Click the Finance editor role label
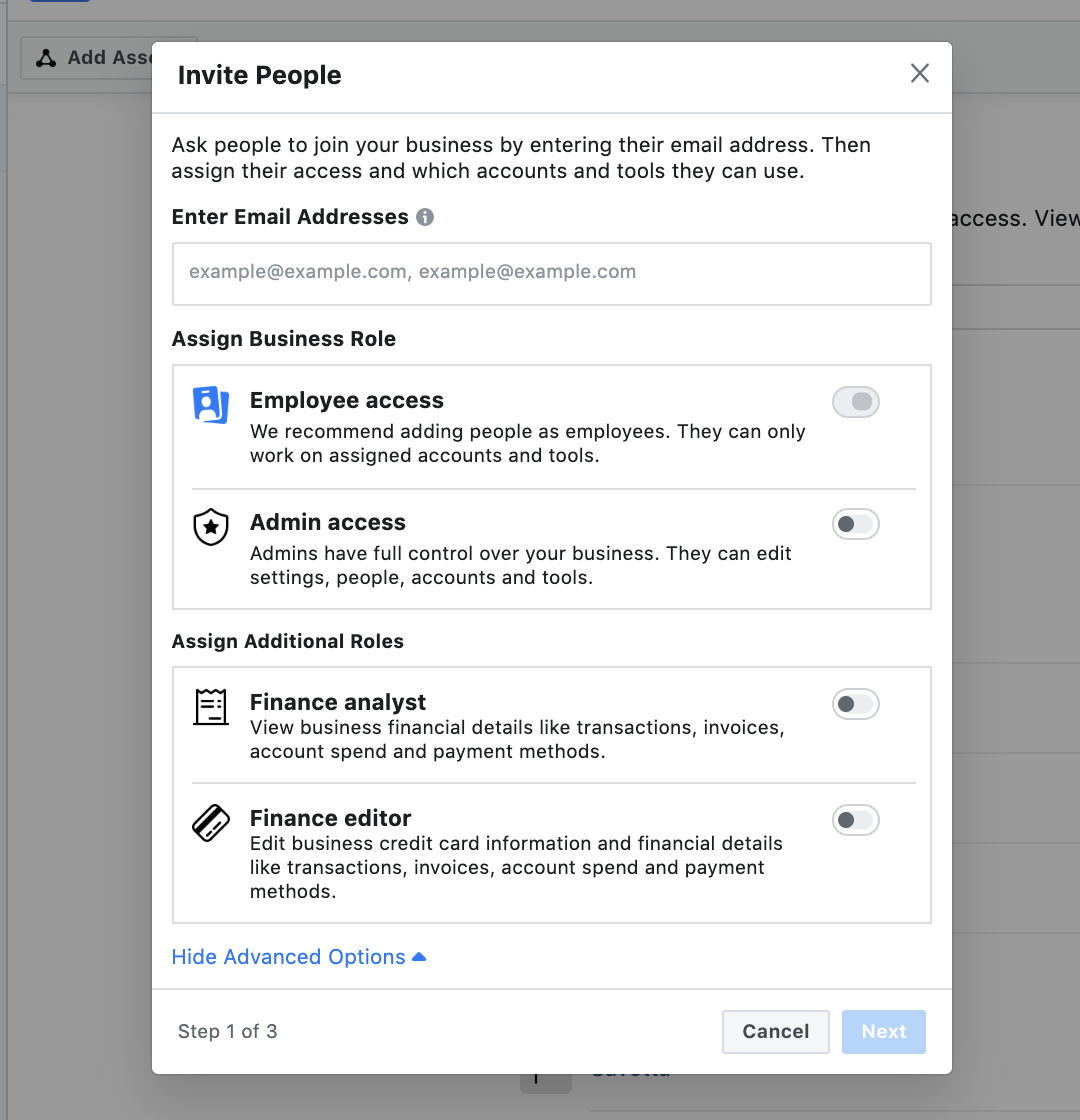1080x1120 pixels. (330, 819)
